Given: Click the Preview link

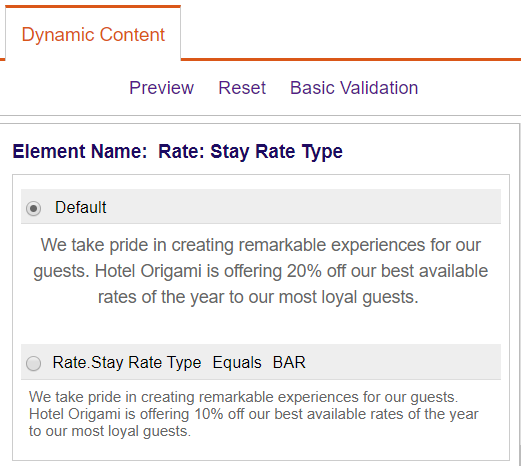Looking at the screenshot, I should (x=161, y=88).
